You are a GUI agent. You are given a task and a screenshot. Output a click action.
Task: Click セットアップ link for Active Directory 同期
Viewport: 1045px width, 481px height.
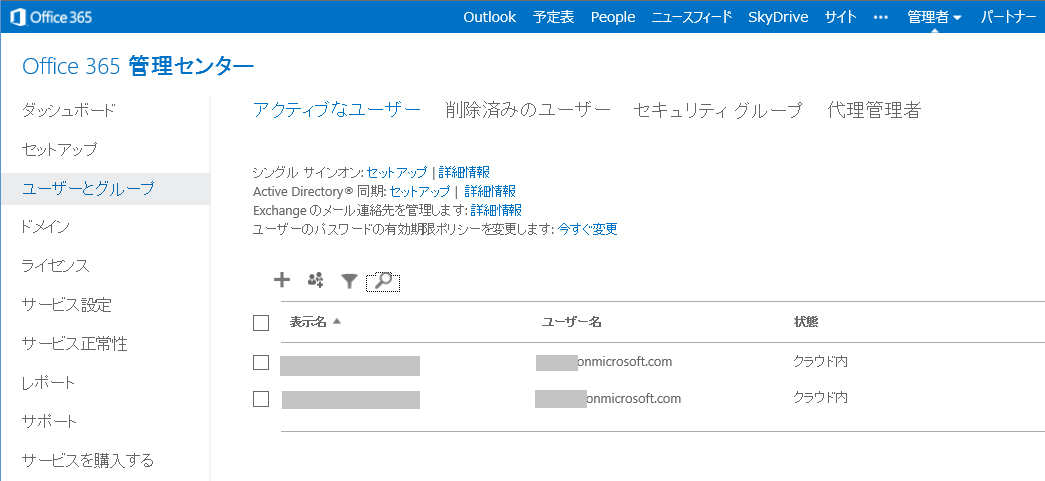420,192
